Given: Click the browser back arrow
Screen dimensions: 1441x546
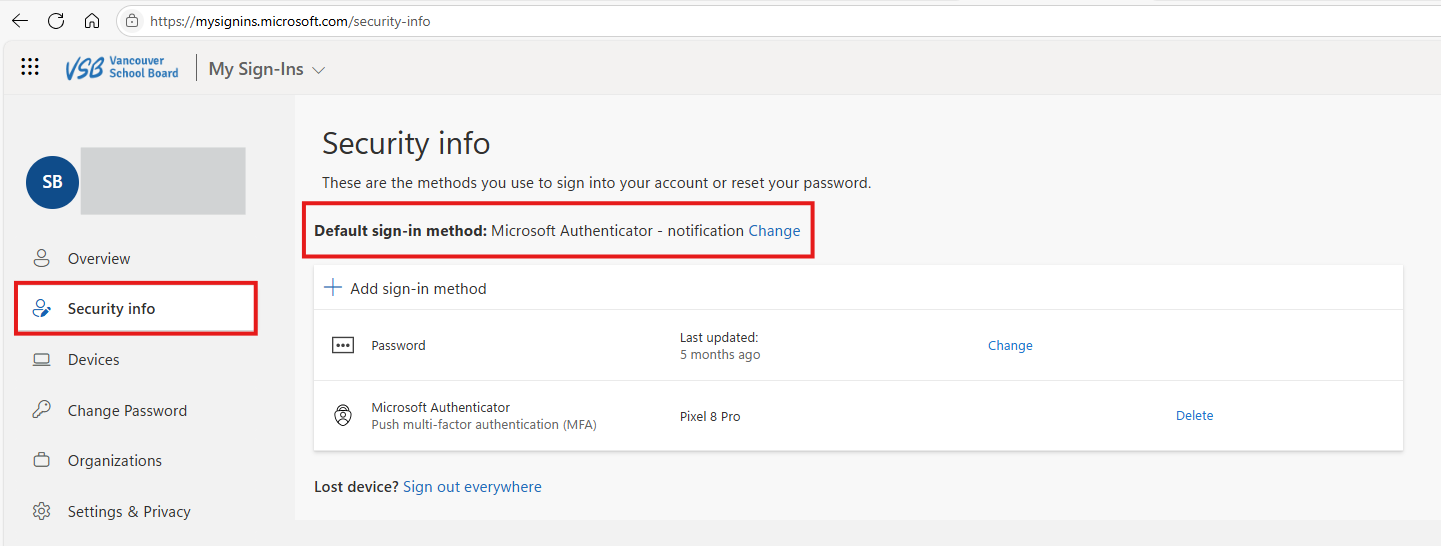Looking at the screenshot, I should coord(20,21).
